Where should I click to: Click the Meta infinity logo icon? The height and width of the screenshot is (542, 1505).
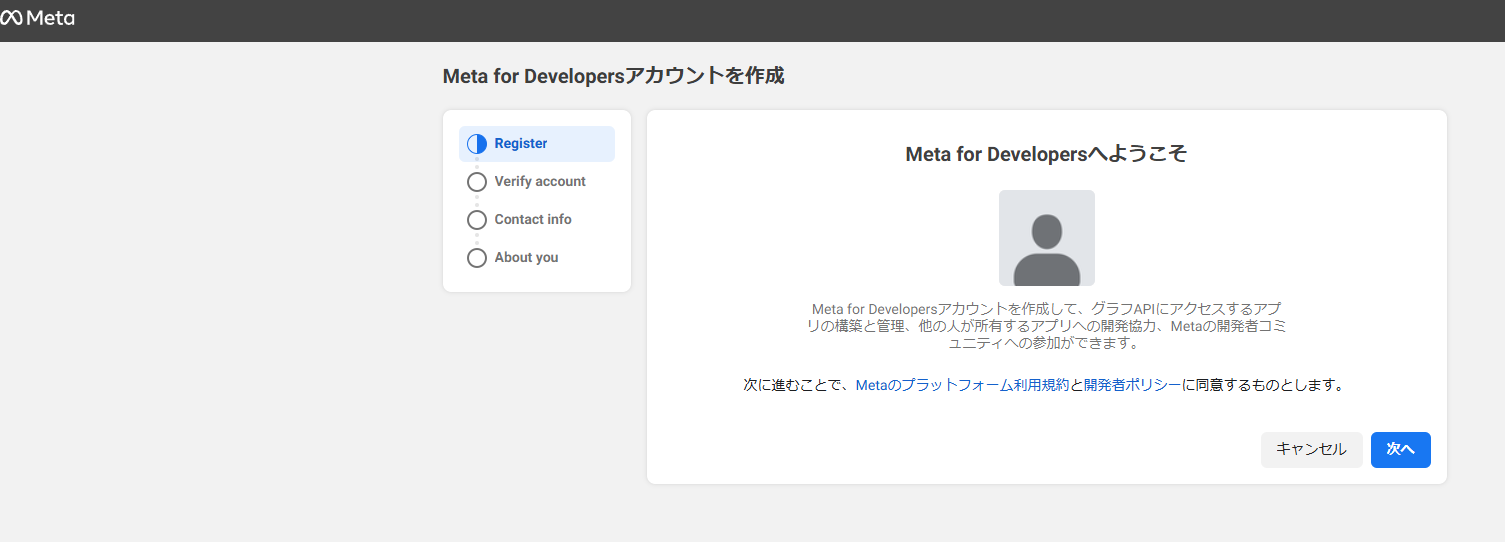coord(11,18)
